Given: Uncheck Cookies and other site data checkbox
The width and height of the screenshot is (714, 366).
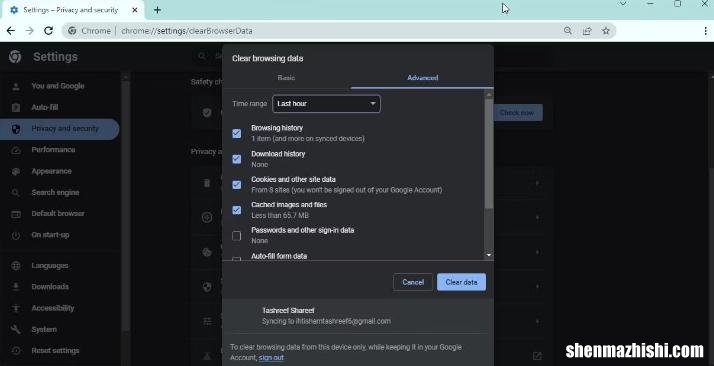Looking at the screenshot, I should pos(237,184).
